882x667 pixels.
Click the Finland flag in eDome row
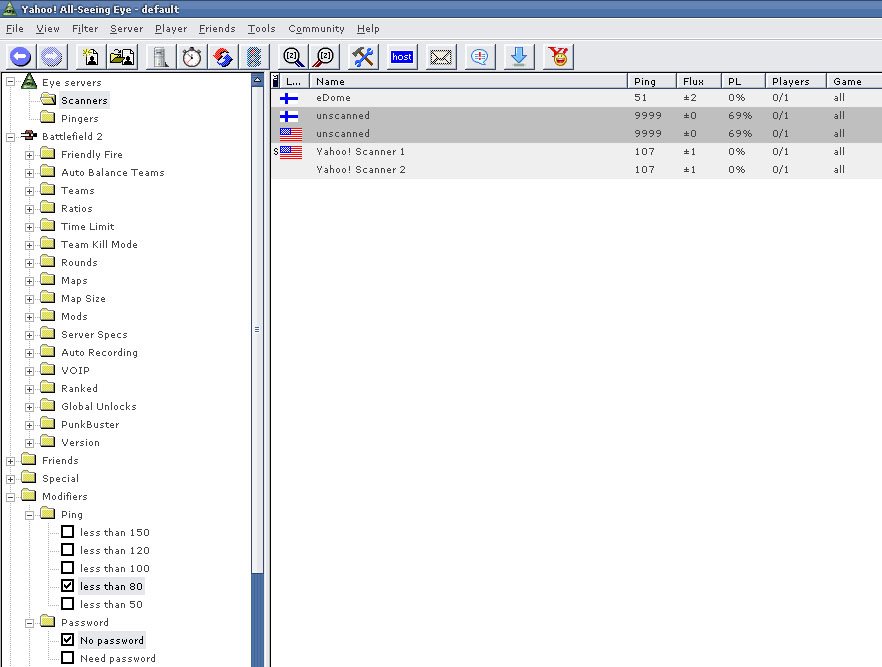289,98
